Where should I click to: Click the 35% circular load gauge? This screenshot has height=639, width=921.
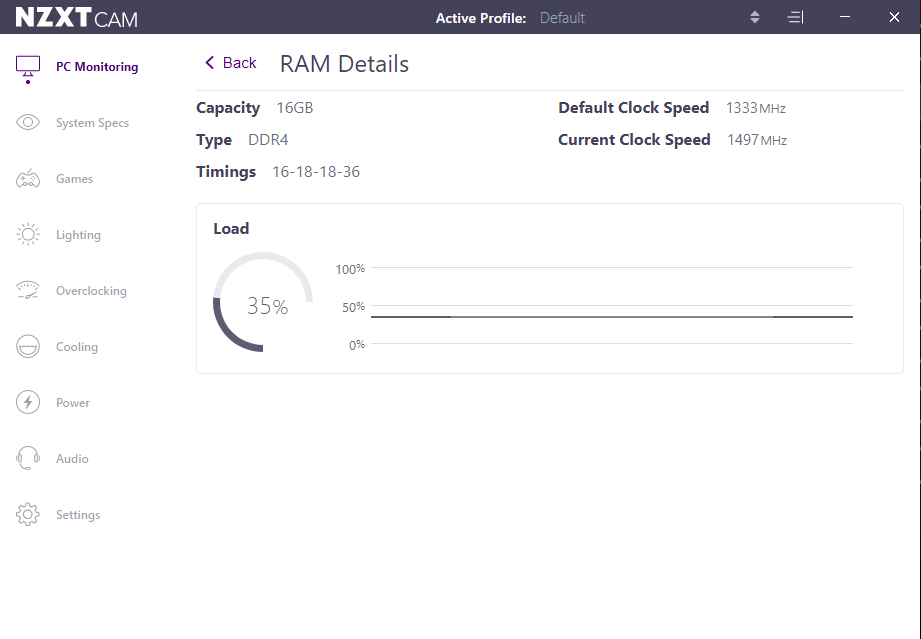click(x=264, y=303)
